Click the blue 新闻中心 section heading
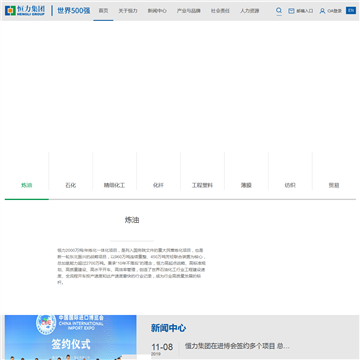Screen dimensions: 360x360 [168, 328]
